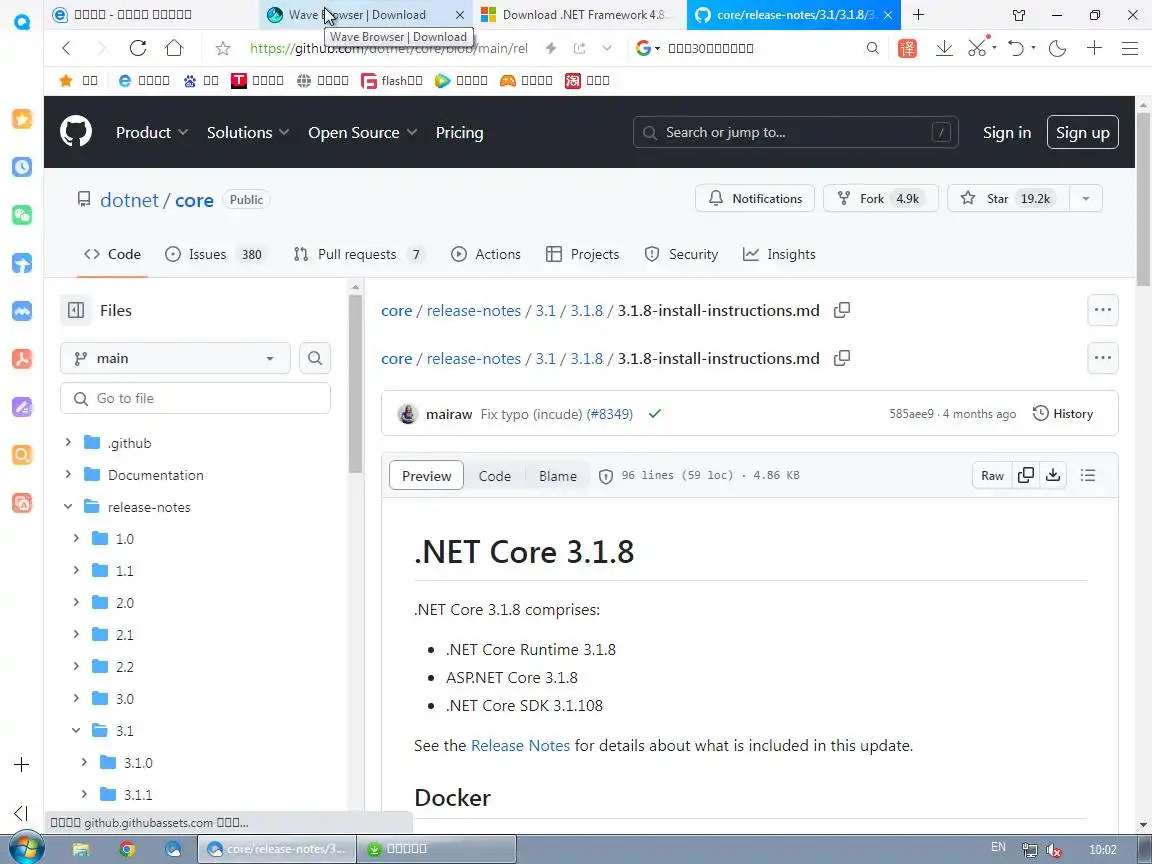Open the Release Notes link
The image size is (1152, 864).
520,745
